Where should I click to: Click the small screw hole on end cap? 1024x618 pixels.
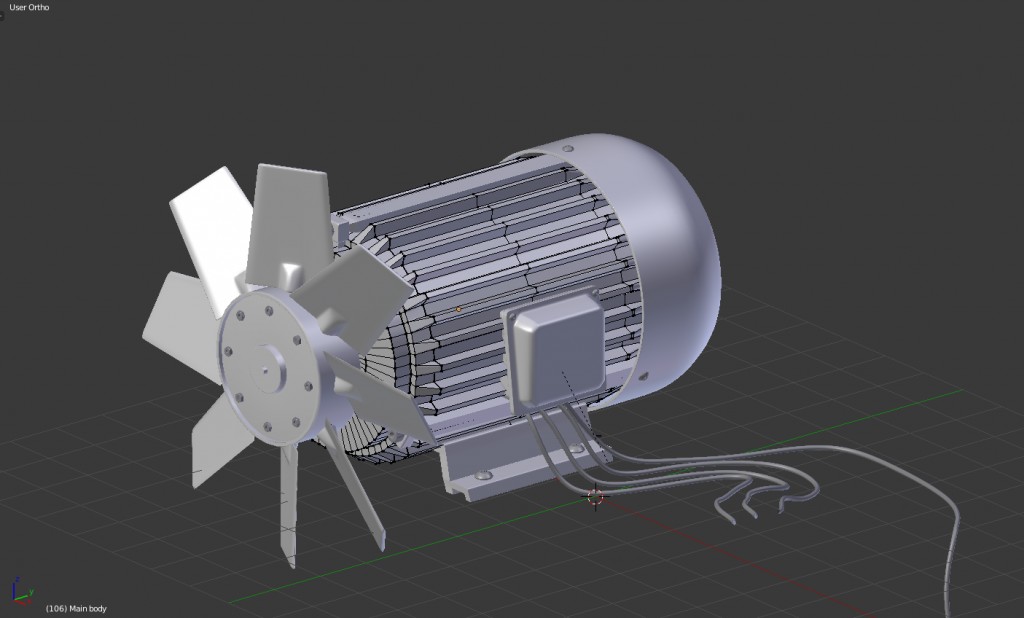(x=651, y=378)
